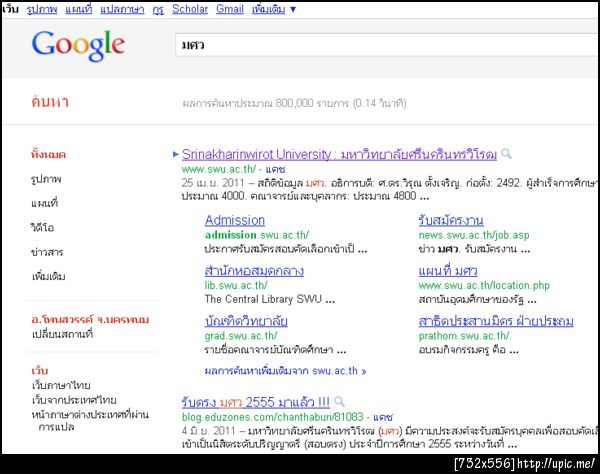
Task: Open the Admission sitelink
Action: point(235,220)
